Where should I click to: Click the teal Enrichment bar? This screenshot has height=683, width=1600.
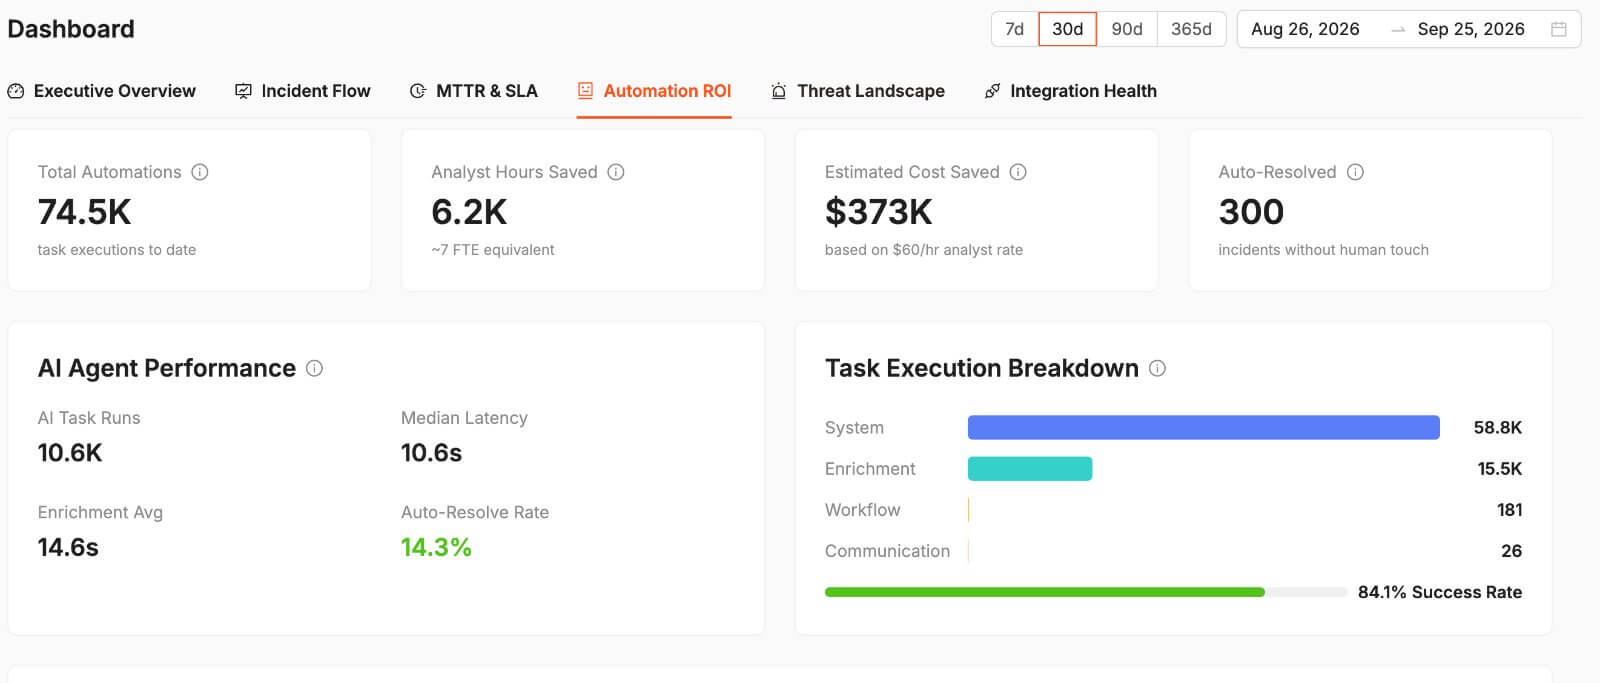[1030, 468]
